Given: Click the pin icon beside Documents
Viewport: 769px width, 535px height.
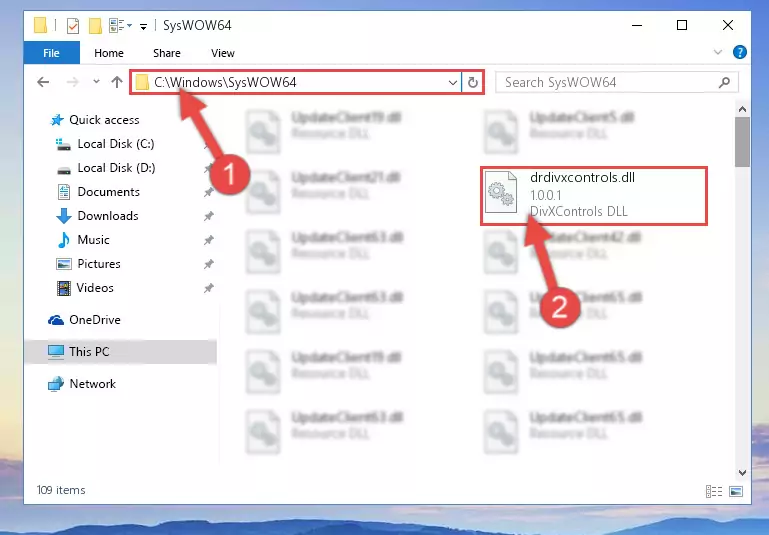Looking at the screenshot, I should click(208, 192).
